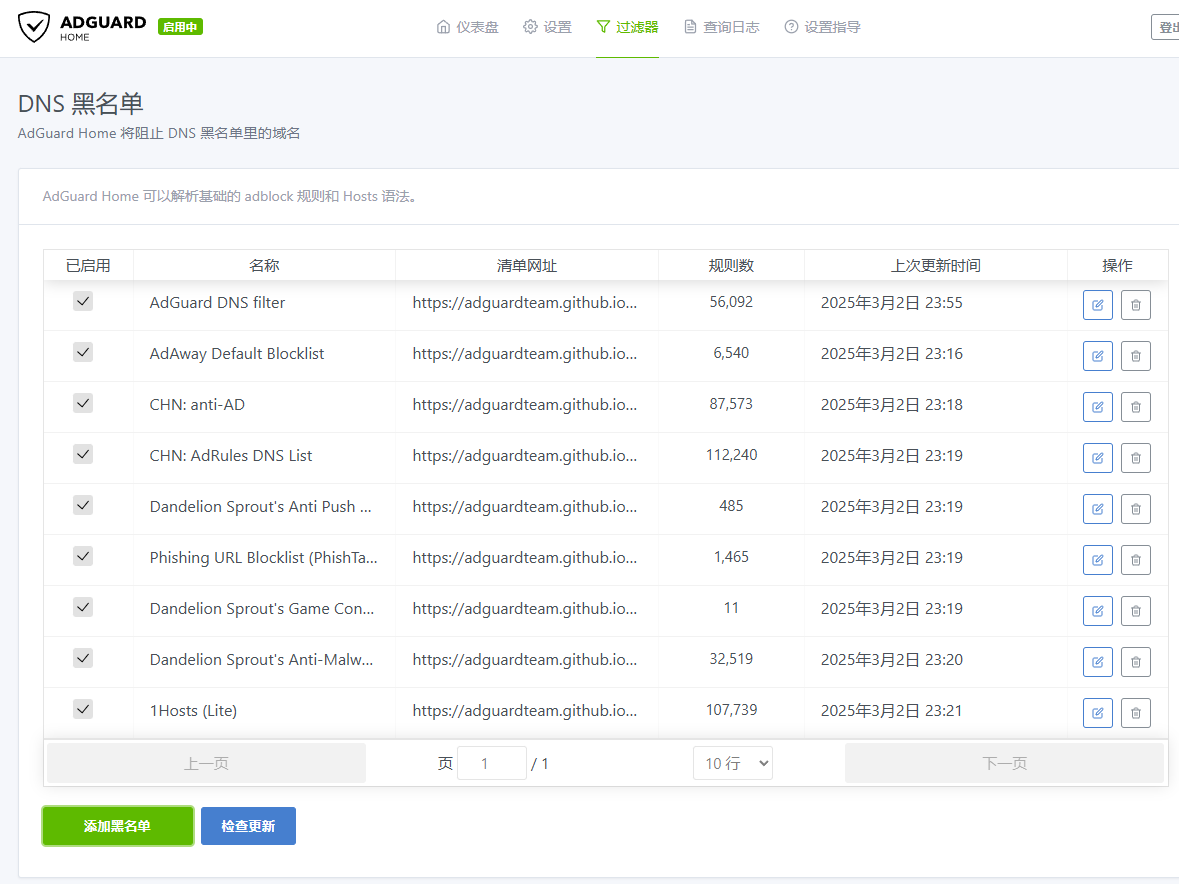Delete the CHN: anti-AD list
This screenshot has width=1179, height=884.
(x=1135, y=407)
